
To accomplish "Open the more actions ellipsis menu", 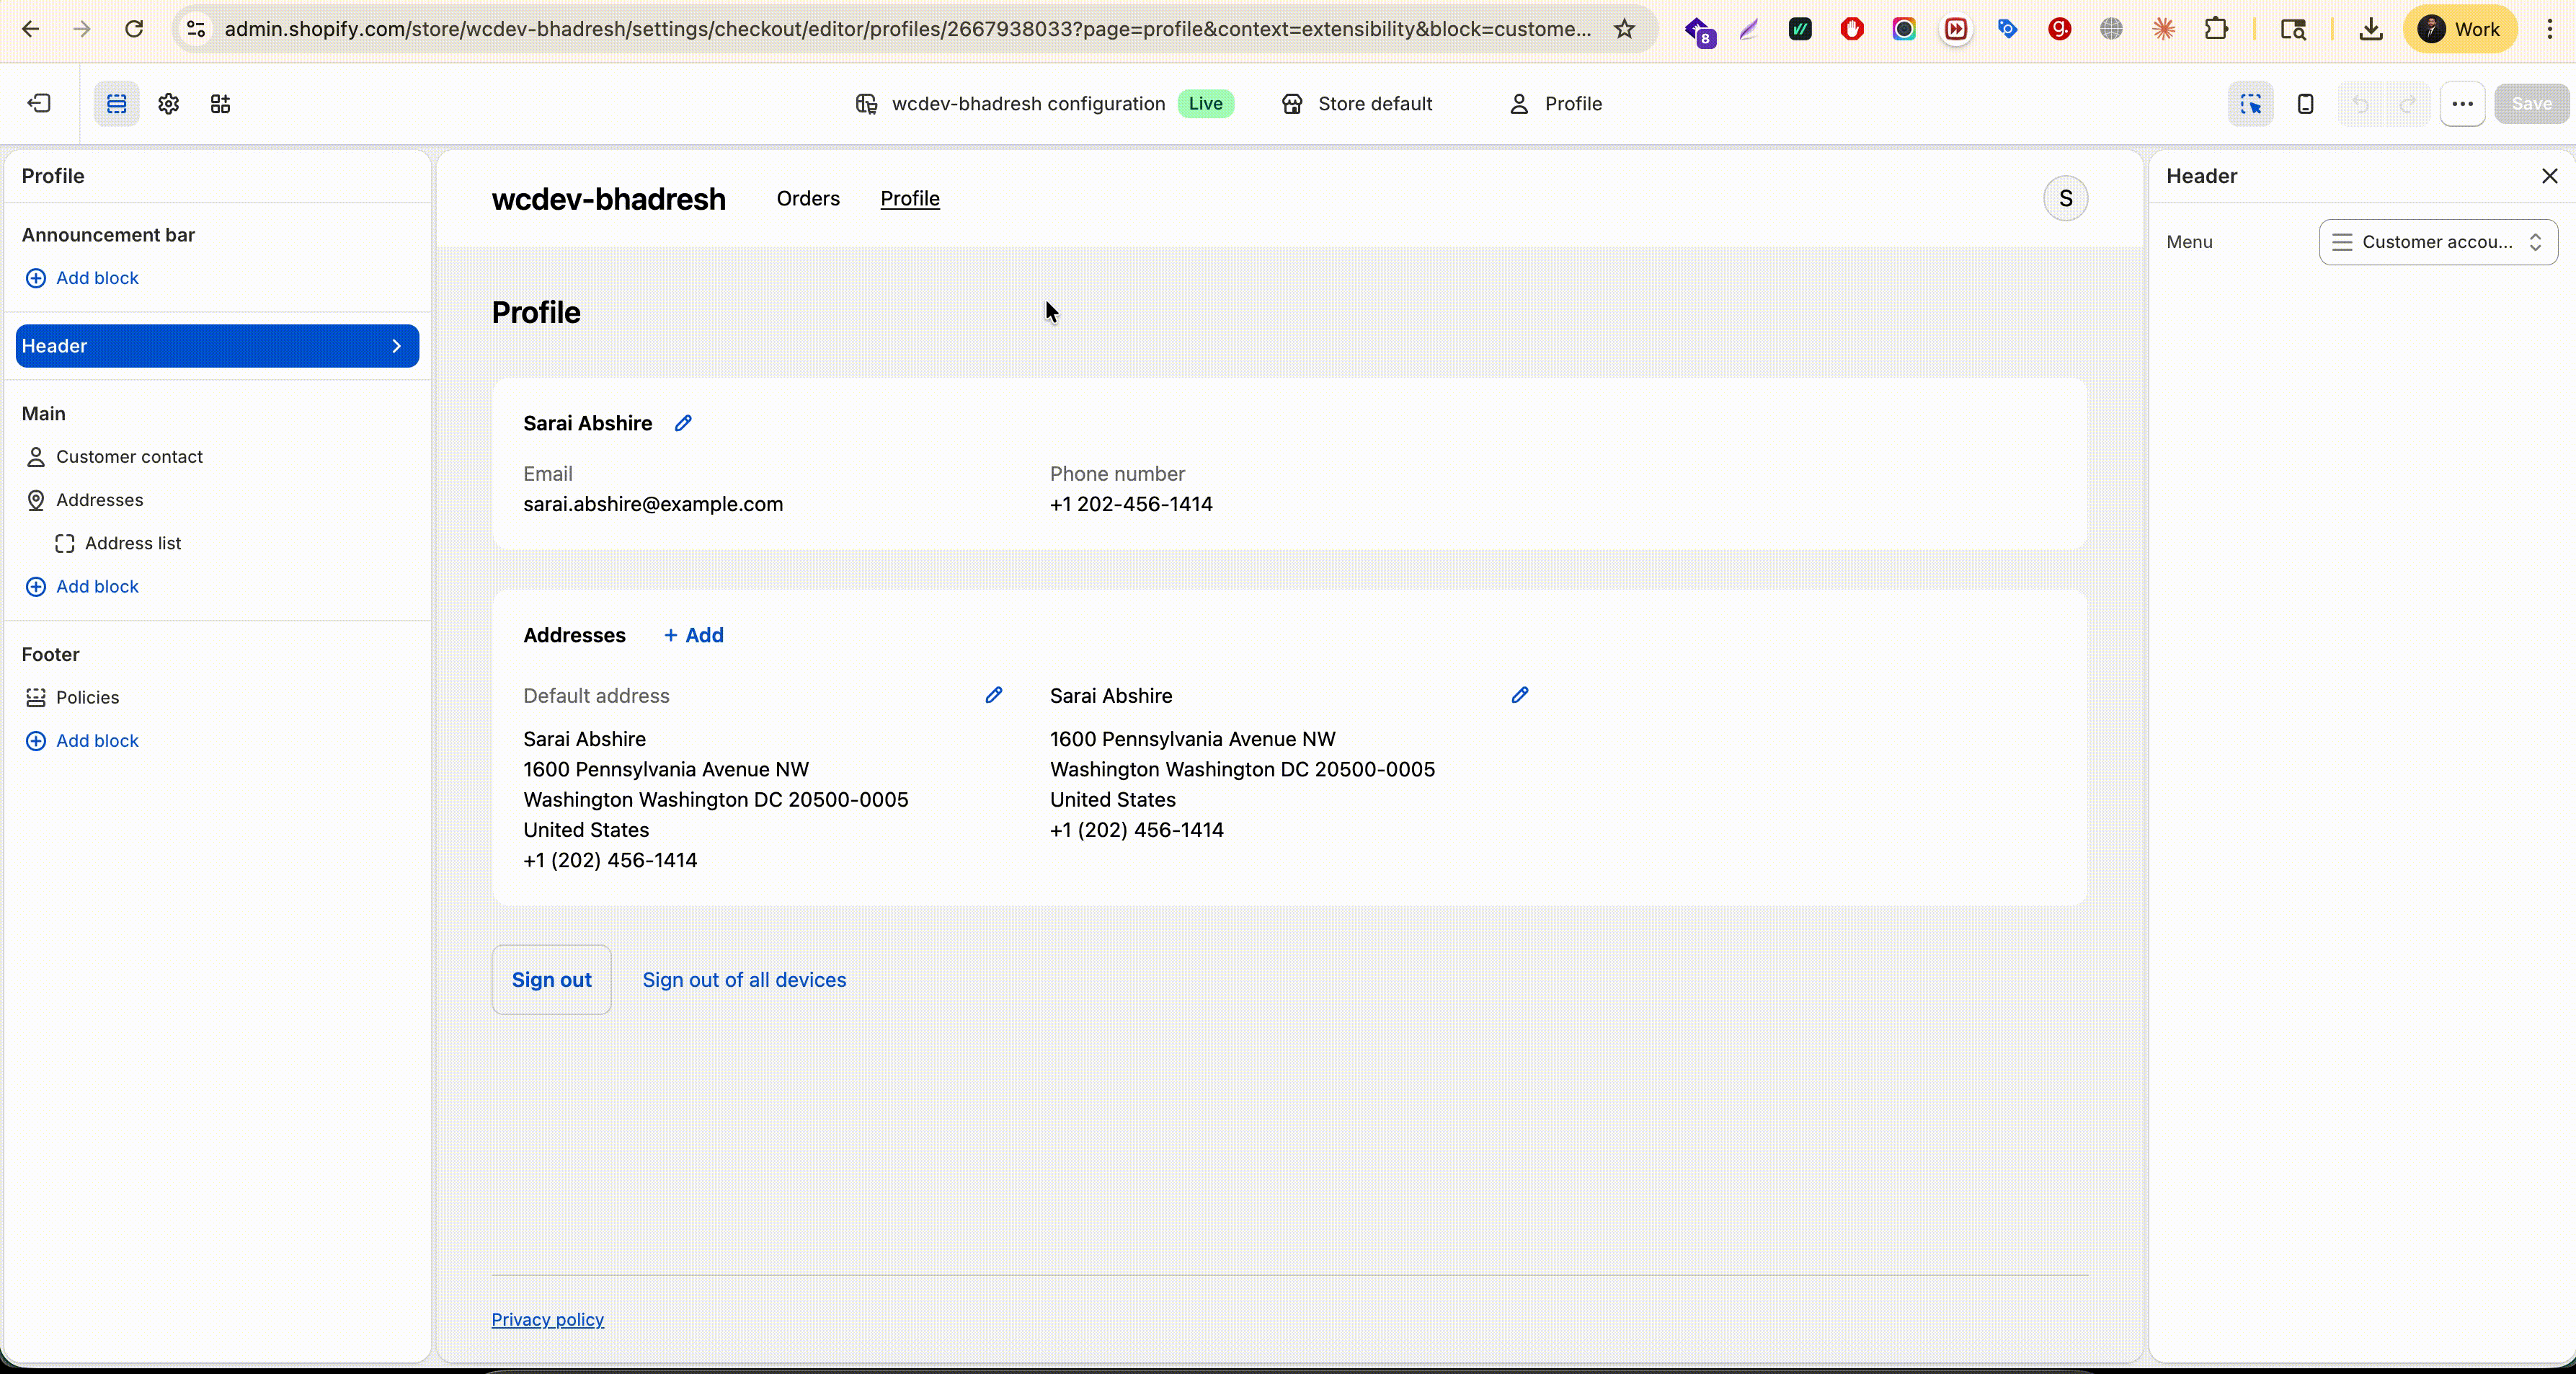I will pos(2463,104).
